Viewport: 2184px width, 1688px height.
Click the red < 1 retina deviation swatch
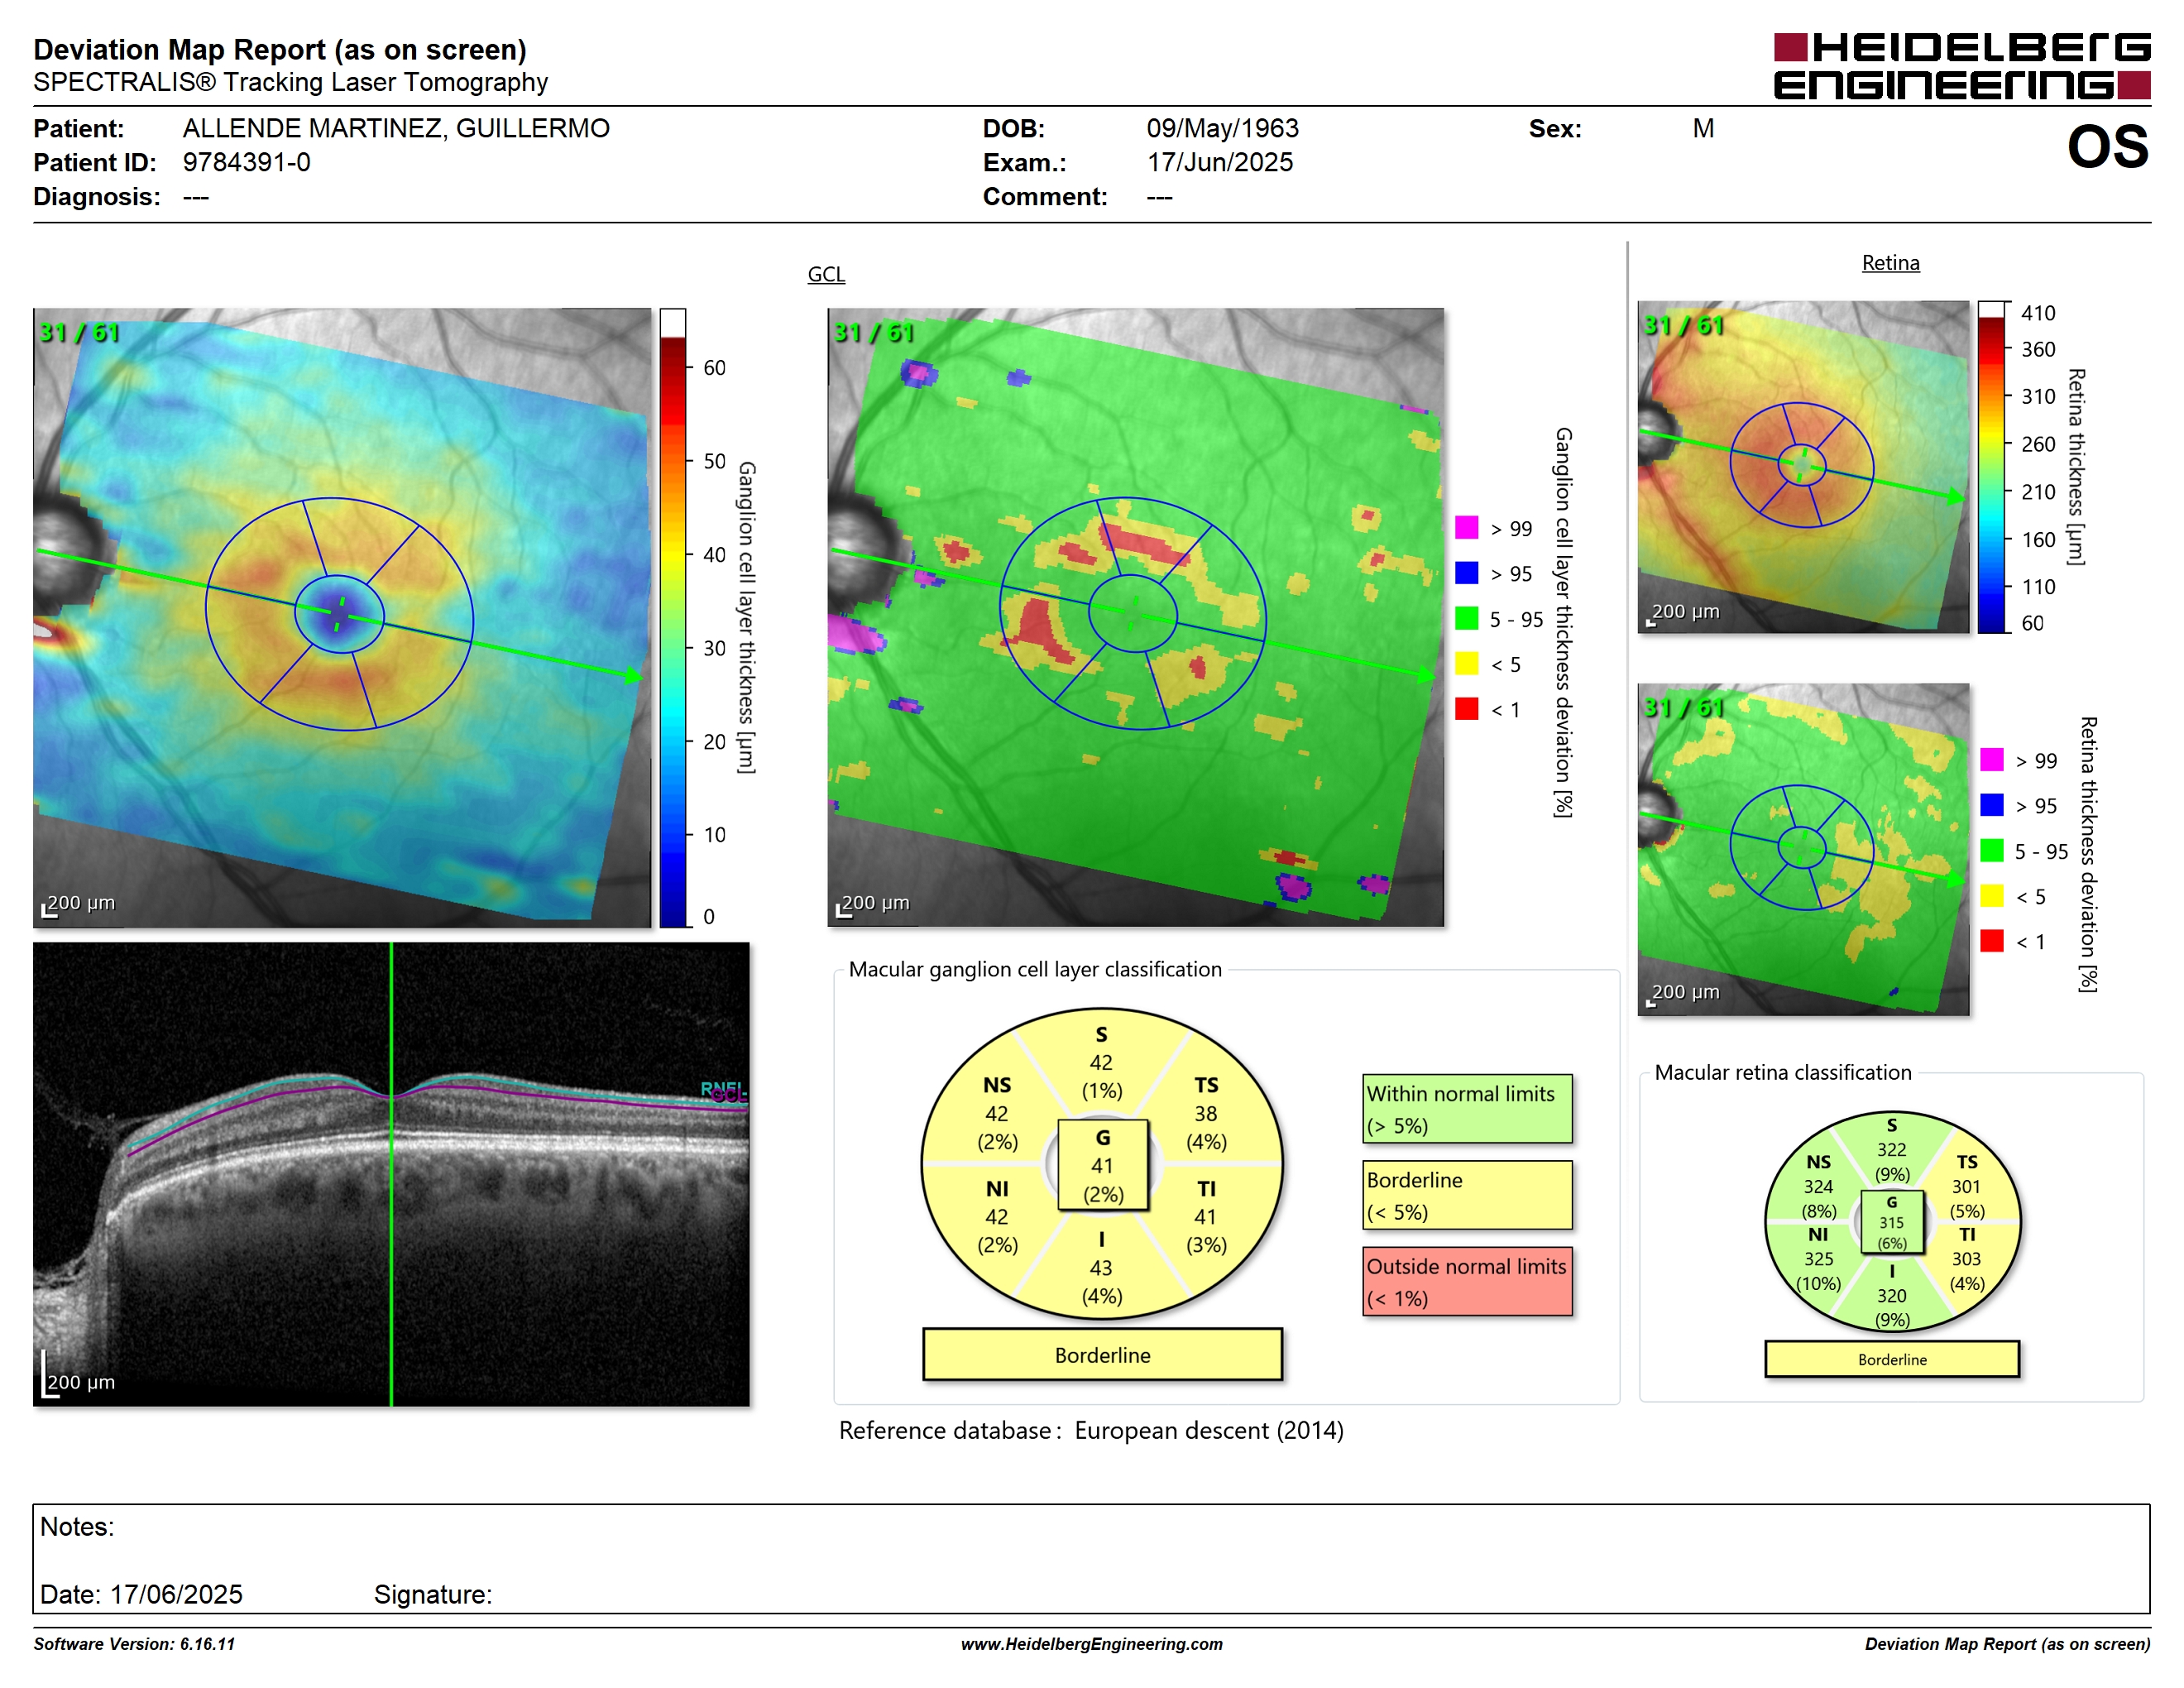(1991, 941)
